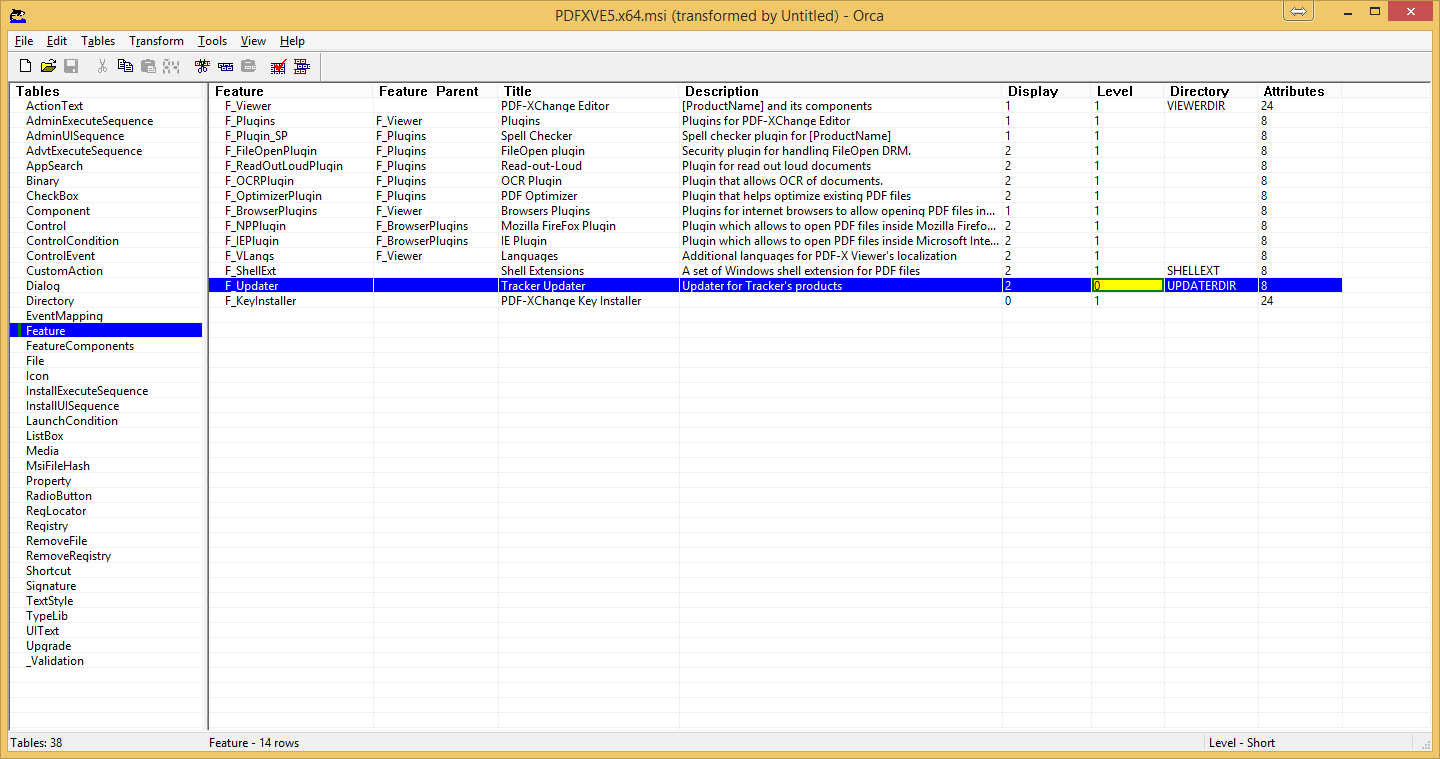This screenshot has height=759, width=1440.
Task: Open the Transform menu
Action: coord(156,41)
